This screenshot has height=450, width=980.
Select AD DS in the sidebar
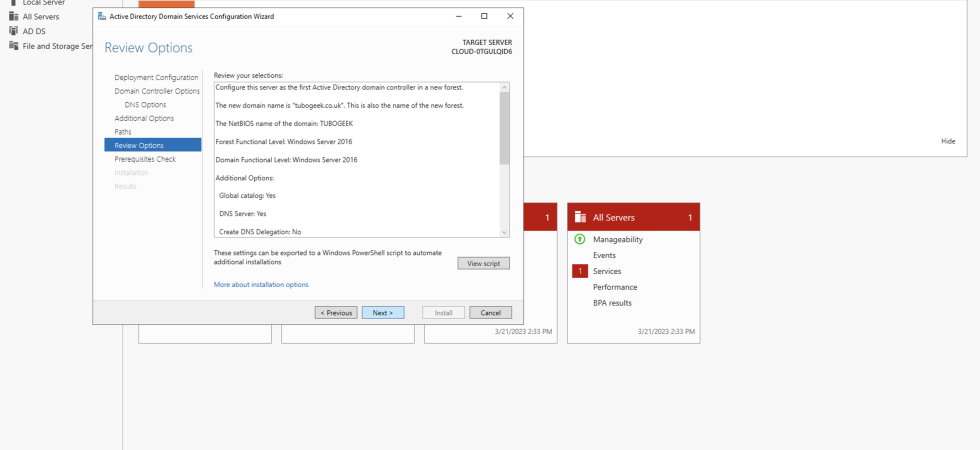click(x=34, y=31)
